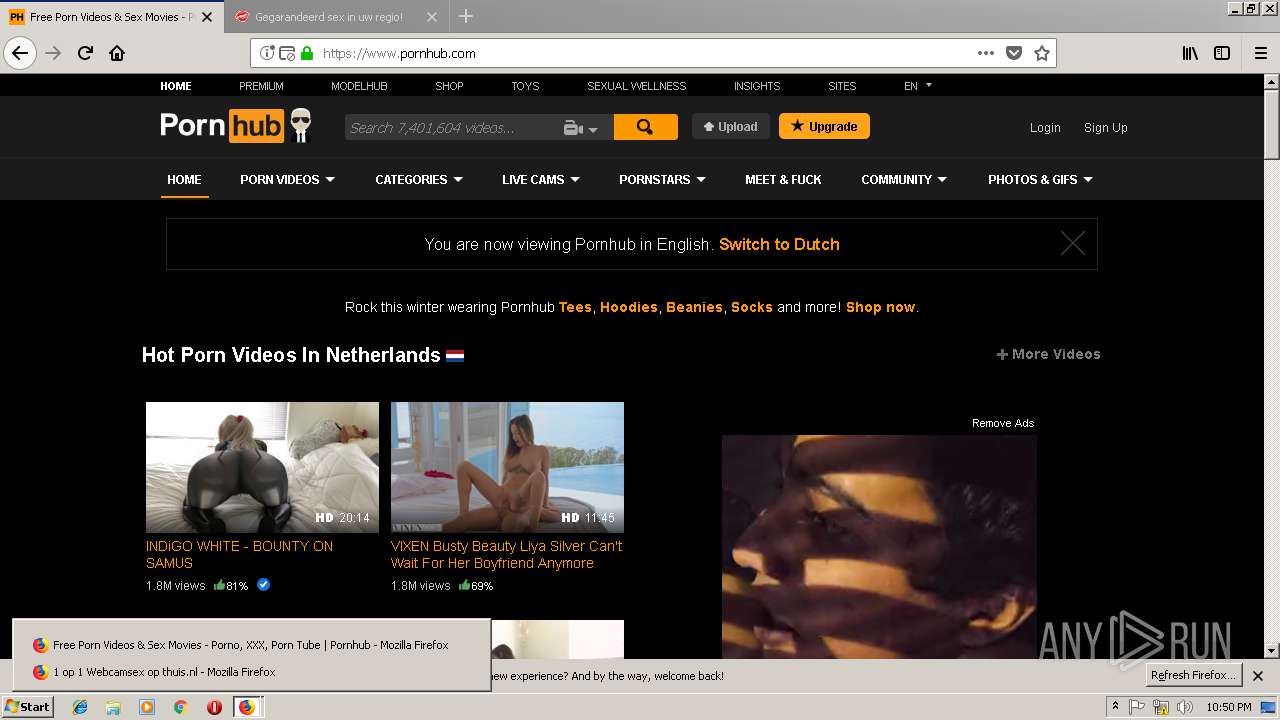Save page to Pocket icon
The height and width of the screenshot is (720, 1280).
(x=1014, y=53)
